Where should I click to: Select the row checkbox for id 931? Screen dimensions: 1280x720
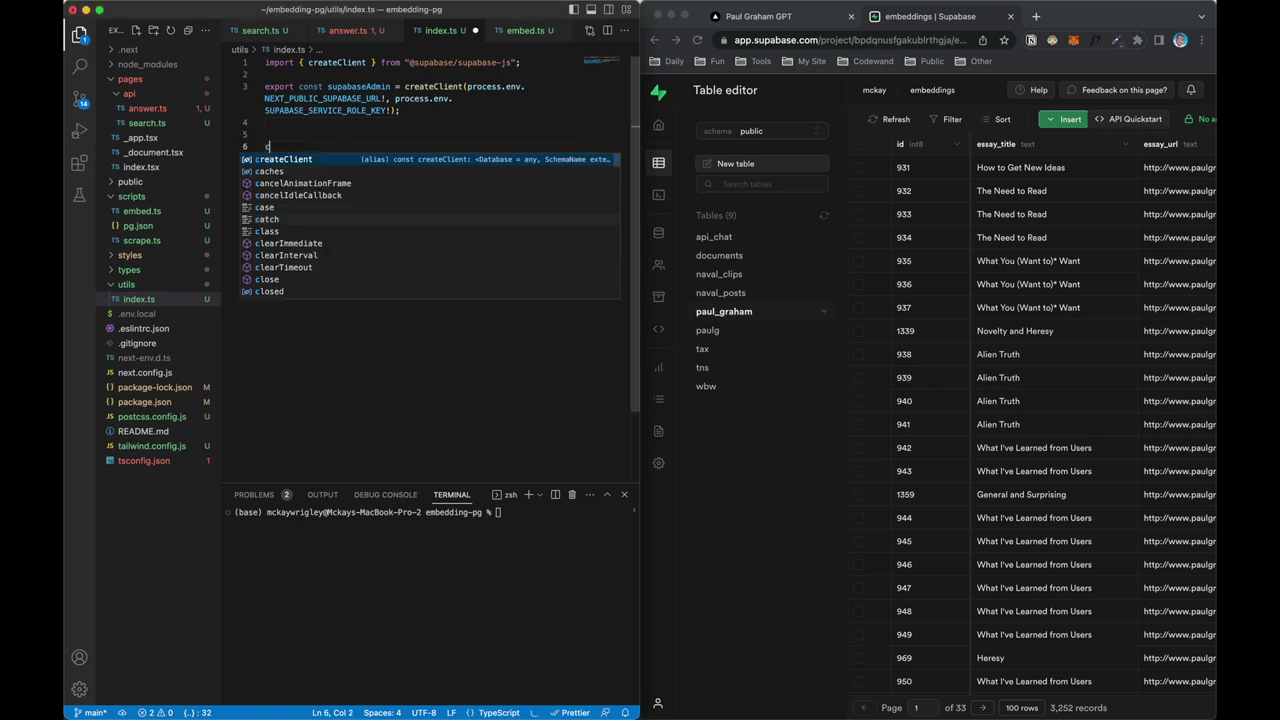859,168
